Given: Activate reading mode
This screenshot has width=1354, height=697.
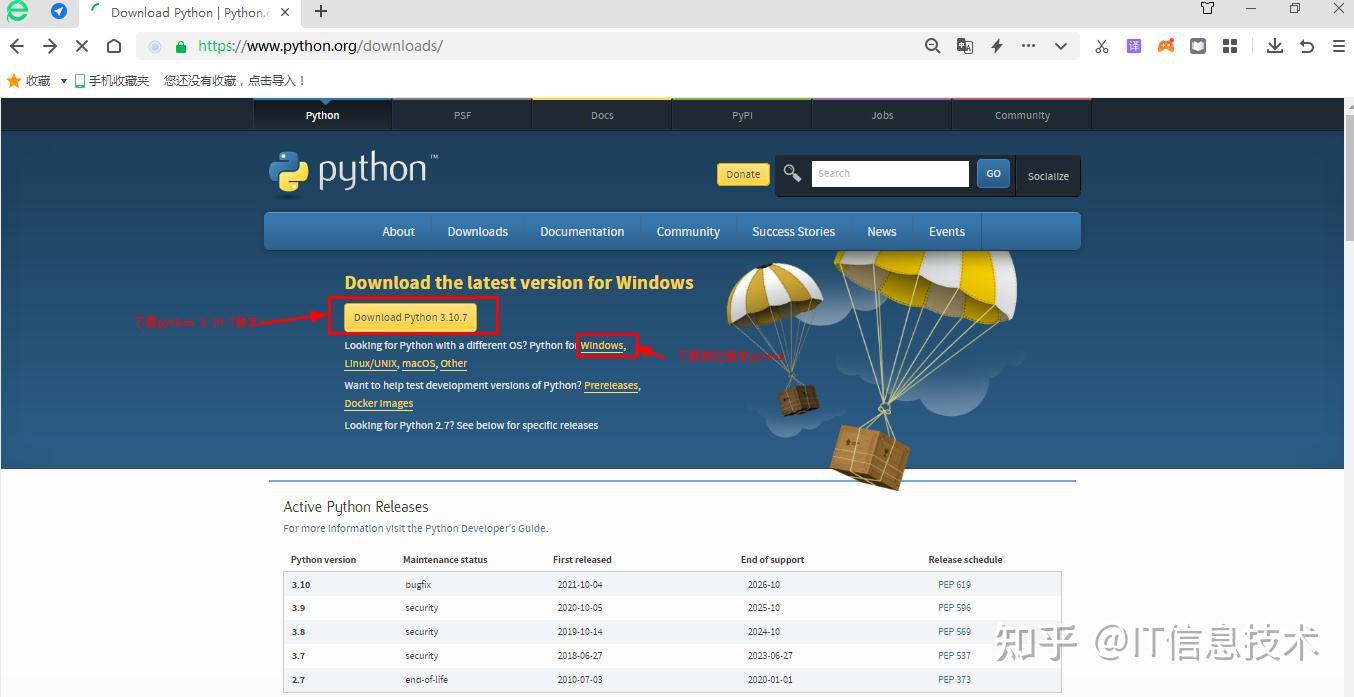Looking at the screenshot, I should (x=1197, y=46).
